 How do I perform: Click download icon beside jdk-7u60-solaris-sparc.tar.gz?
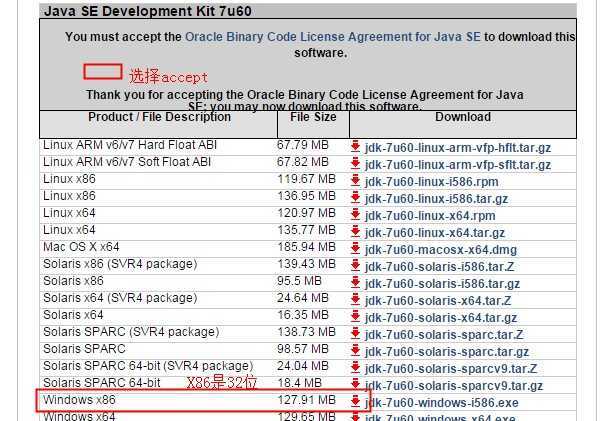[355, 351]
